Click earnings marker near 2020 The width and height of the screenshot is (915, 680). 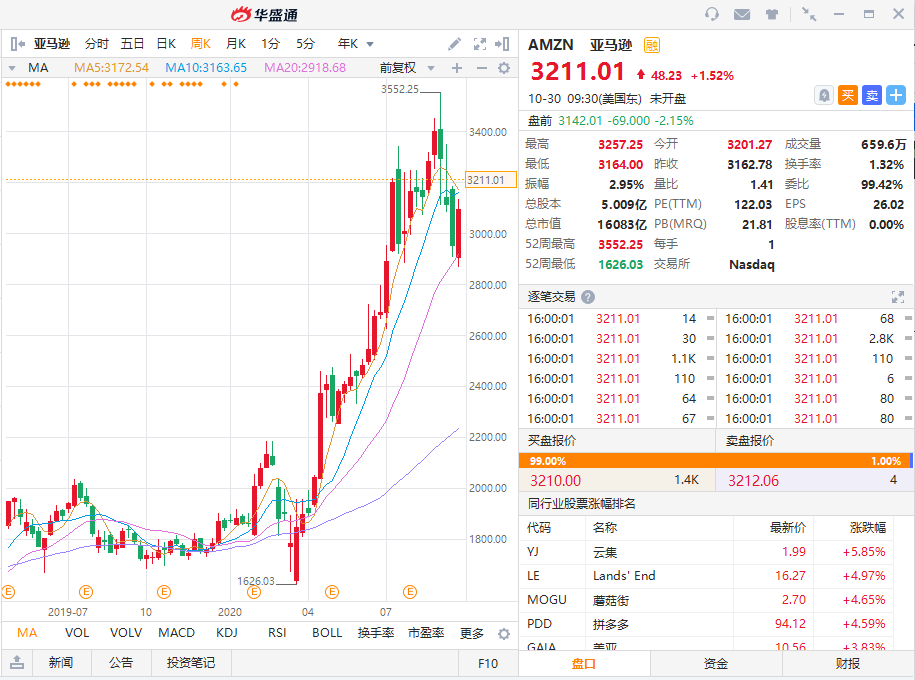pos(254,592)
